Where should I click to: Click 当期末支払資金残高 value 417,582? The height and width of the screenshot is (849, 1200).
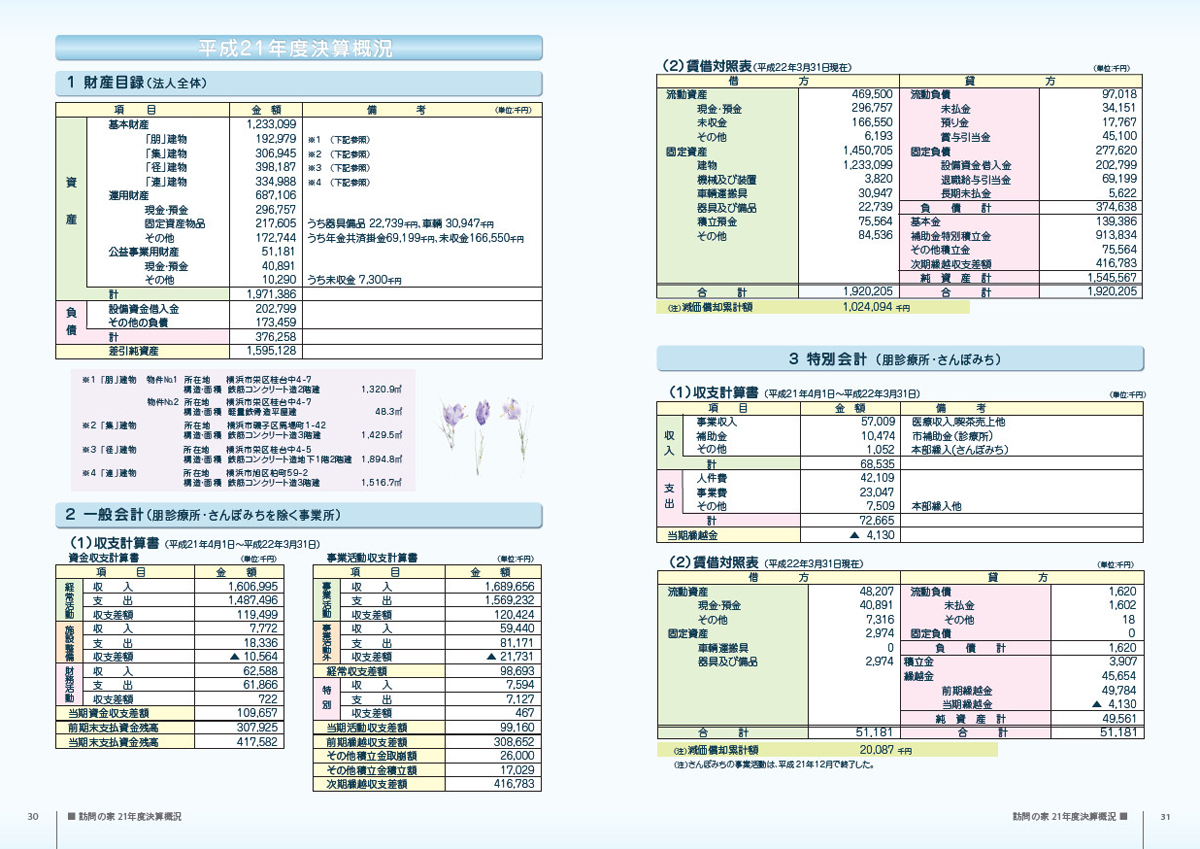pyautogui.click(x=257, y=743)
